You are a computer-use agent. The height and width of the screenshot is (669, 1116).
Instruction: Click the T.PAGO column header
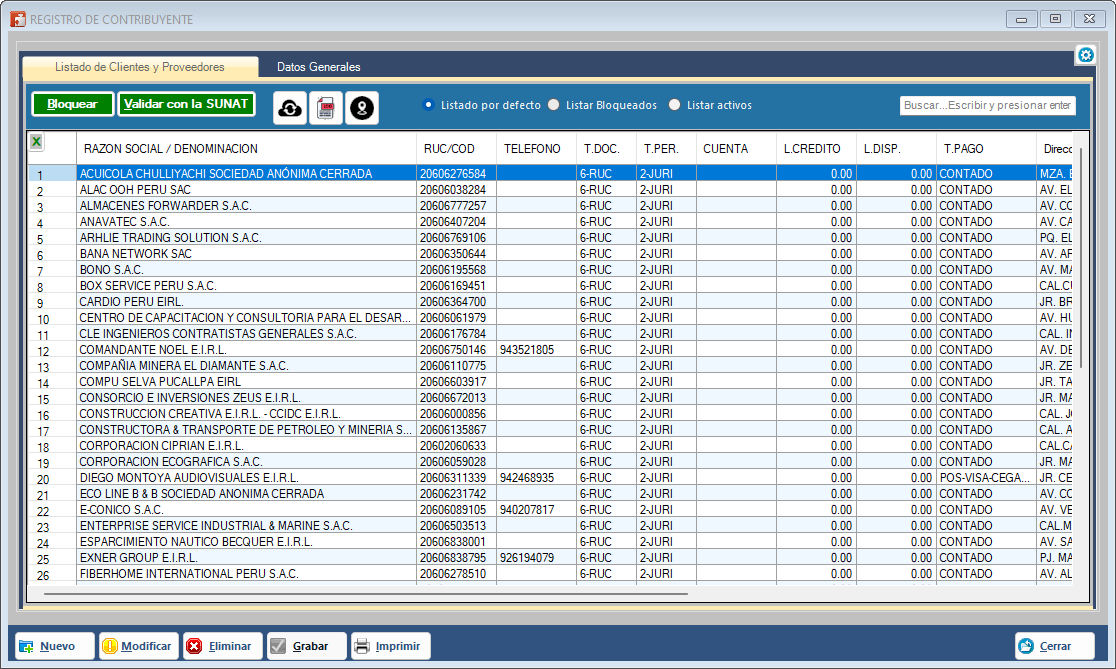(986, 149)
